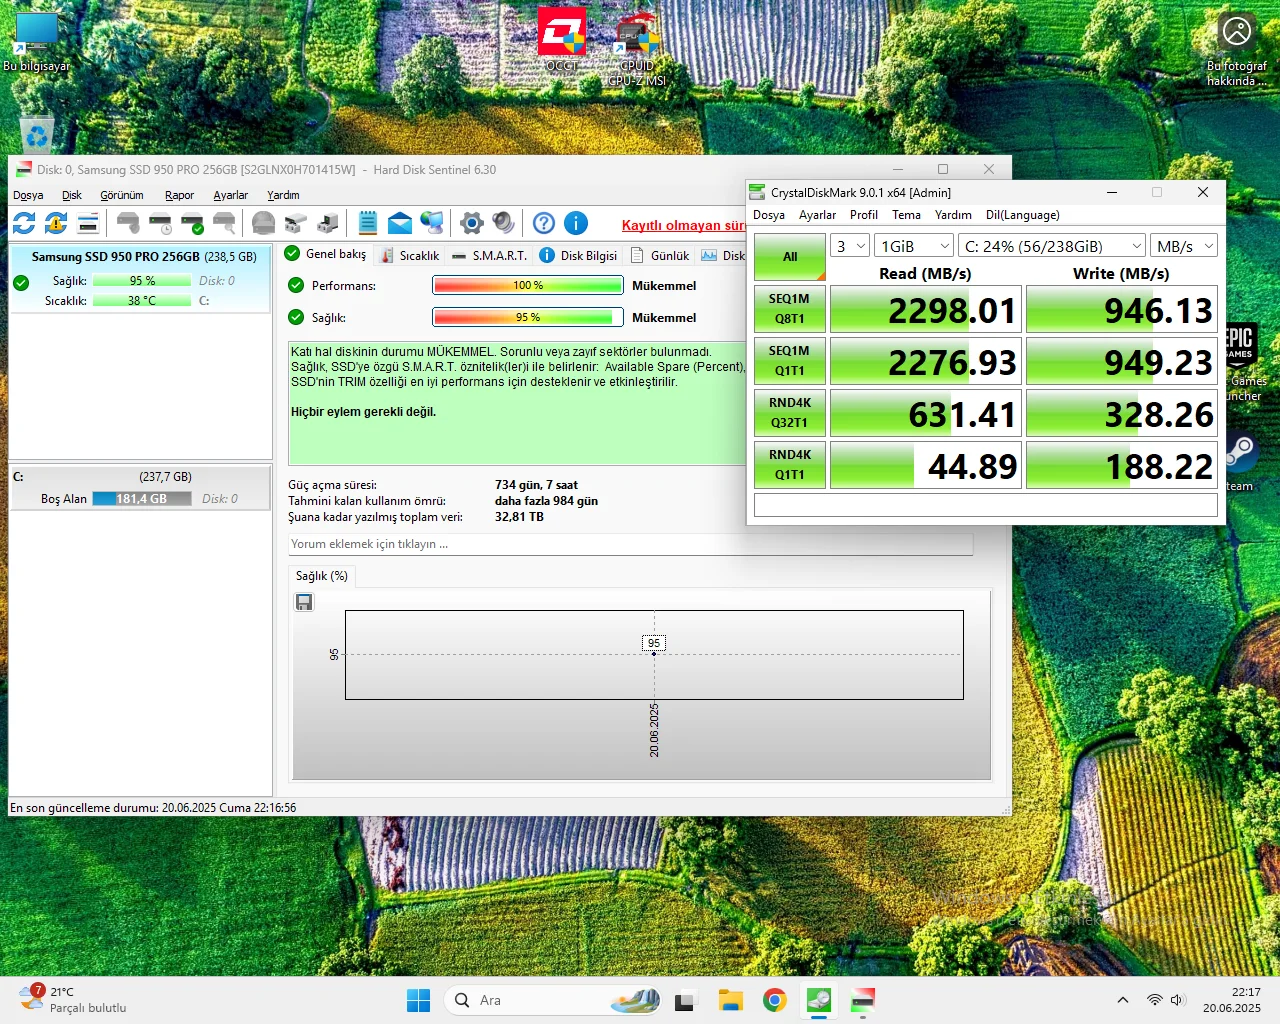Click Chrome icon in the taskbar
This screenshot has width=1280, height=1024.
(774, 1000)
